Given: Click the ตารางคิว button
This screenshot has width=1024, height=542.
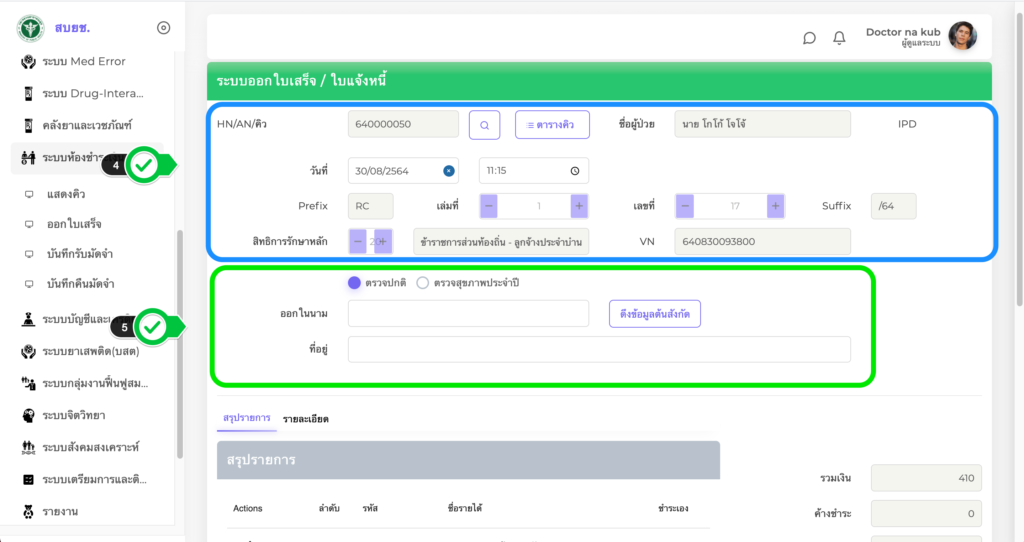Looking at the screenshot, I should [x=552, y=125].
